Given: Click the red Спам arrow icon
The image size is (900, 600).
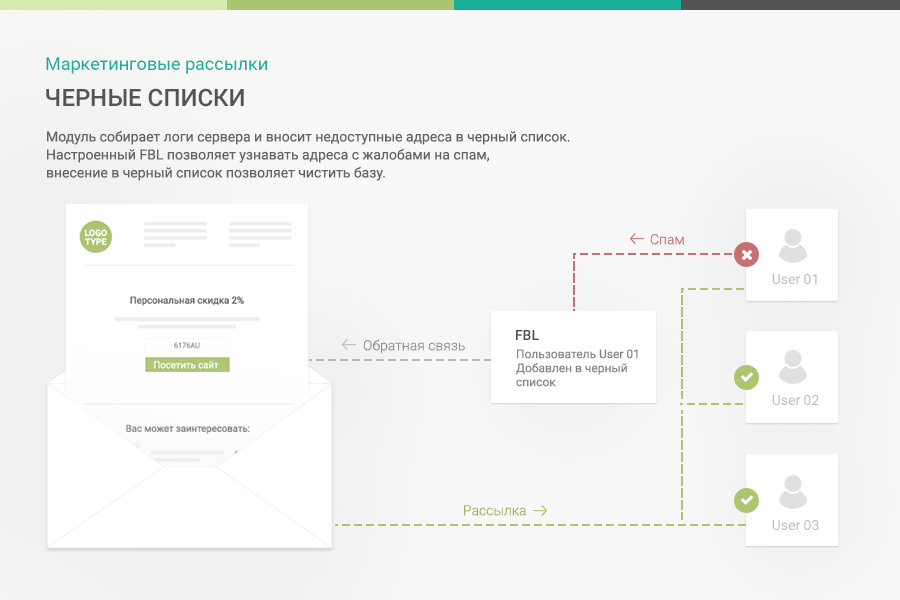Looking at the screenshot, I should (x=635, y=239).
